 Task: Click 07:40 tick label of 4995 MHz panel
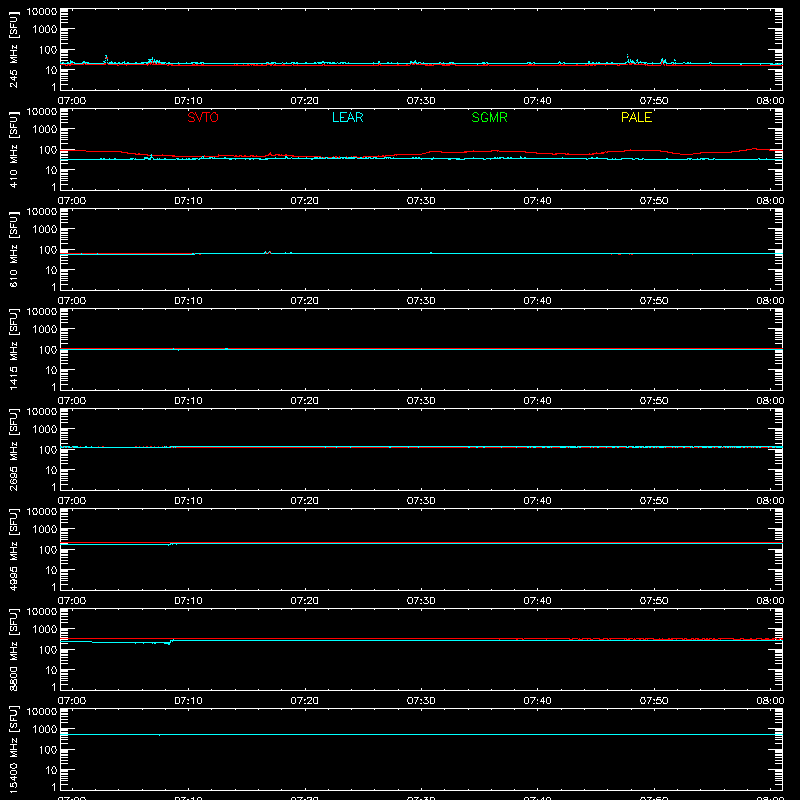click(x=537, y=601)
